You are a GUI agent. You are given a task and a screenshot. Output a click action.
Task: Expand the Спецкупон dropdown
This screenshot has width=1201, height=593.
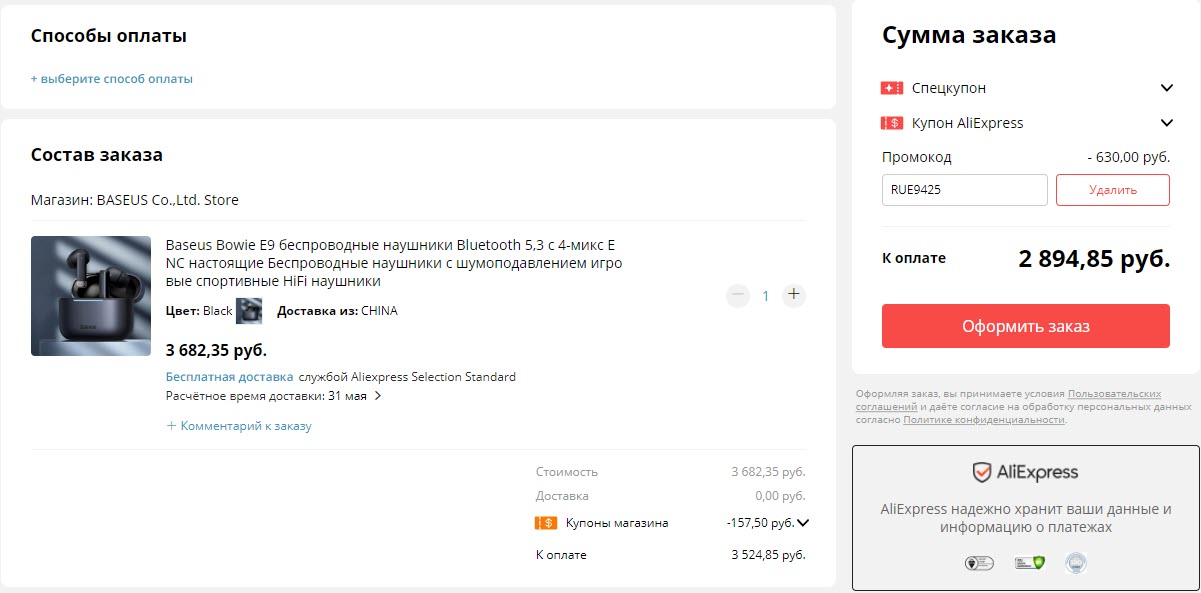(1166, 88)
